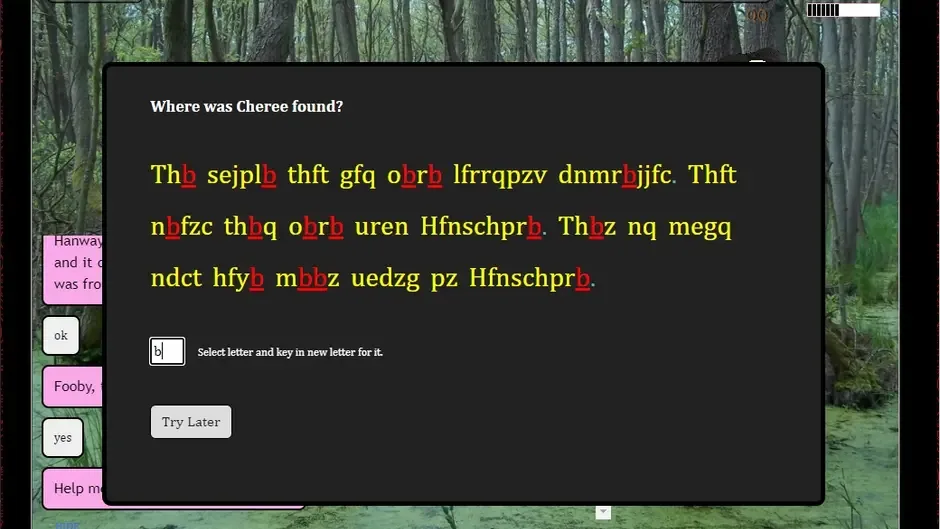Select the cipher word 'megq'

click(700, 227)
